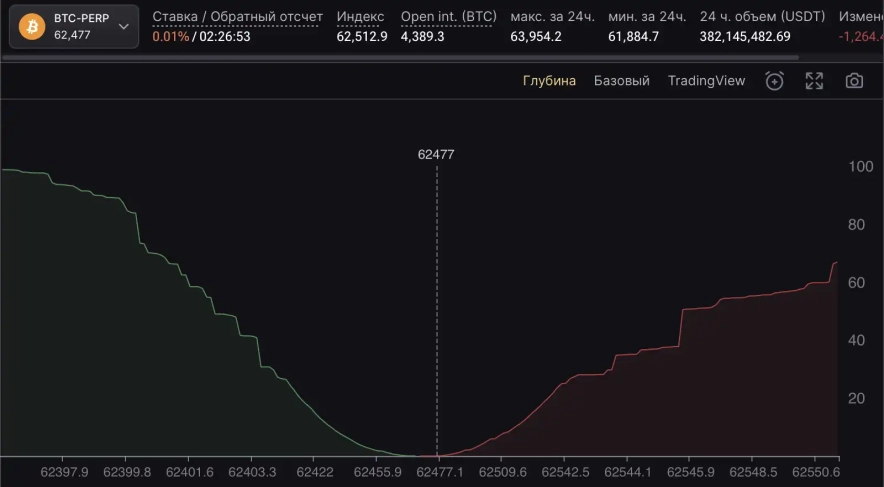This screenshot has height=487, width=884.
Task: Open the BTC-PERP market name
Action: coord(81,18)
